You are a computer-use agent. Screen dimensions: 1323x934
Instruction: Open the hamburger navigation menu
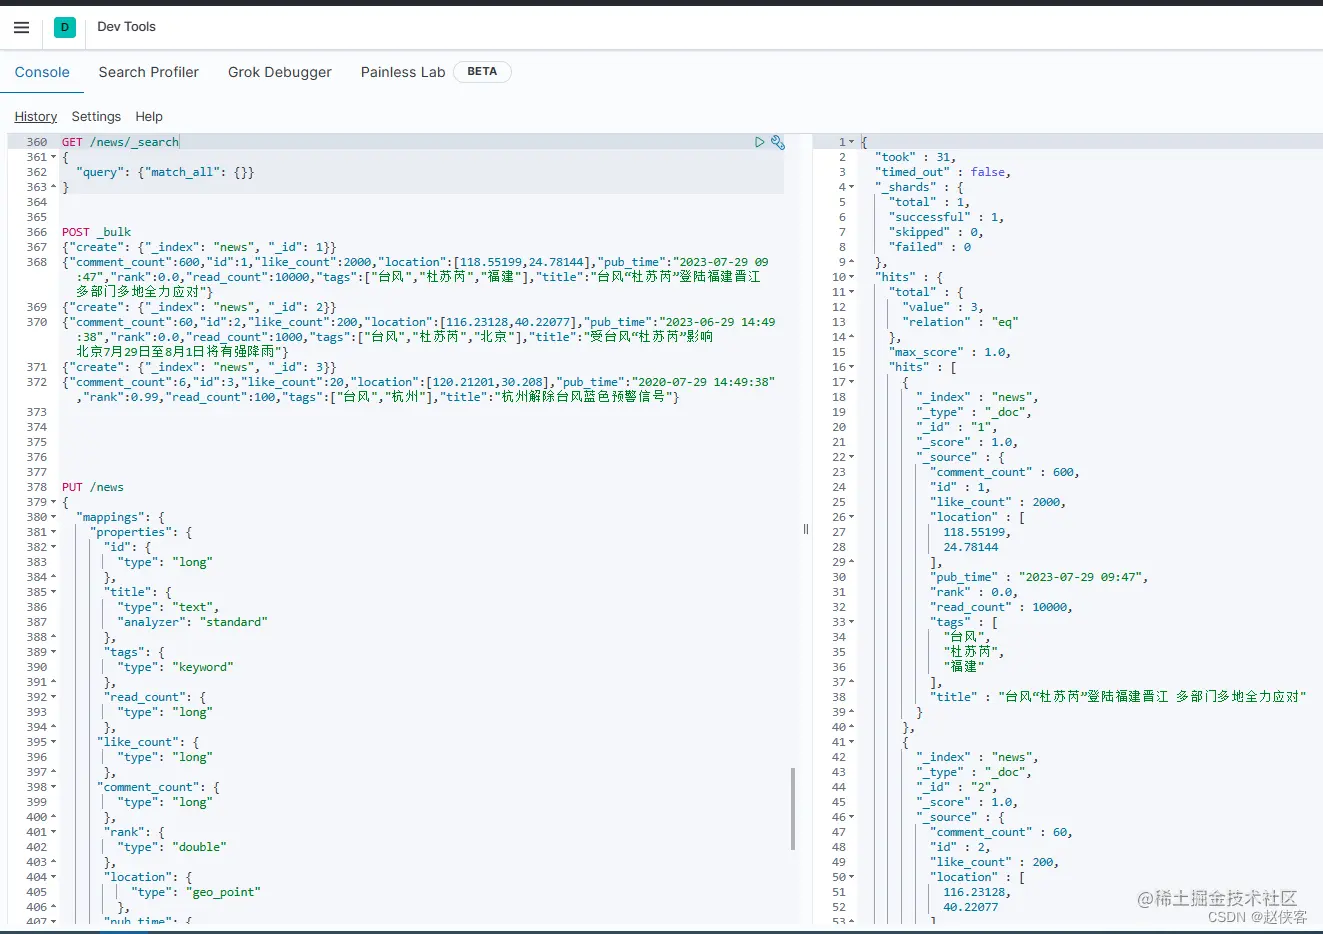(21, 27)
